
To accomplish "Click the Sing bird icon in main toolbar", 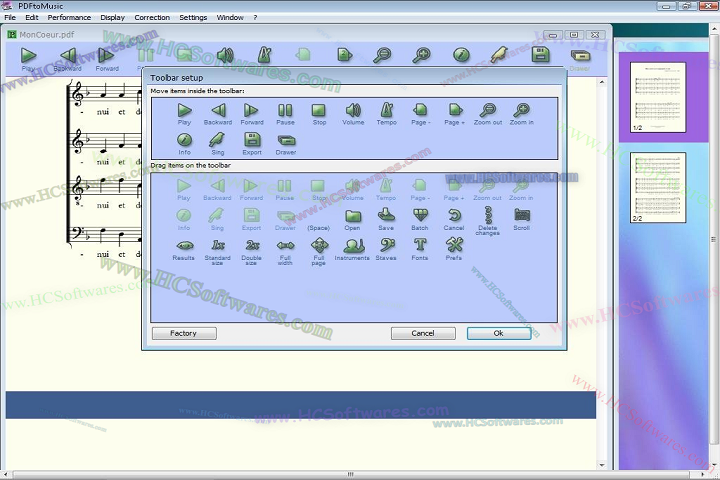I will [x=500, y=55].
